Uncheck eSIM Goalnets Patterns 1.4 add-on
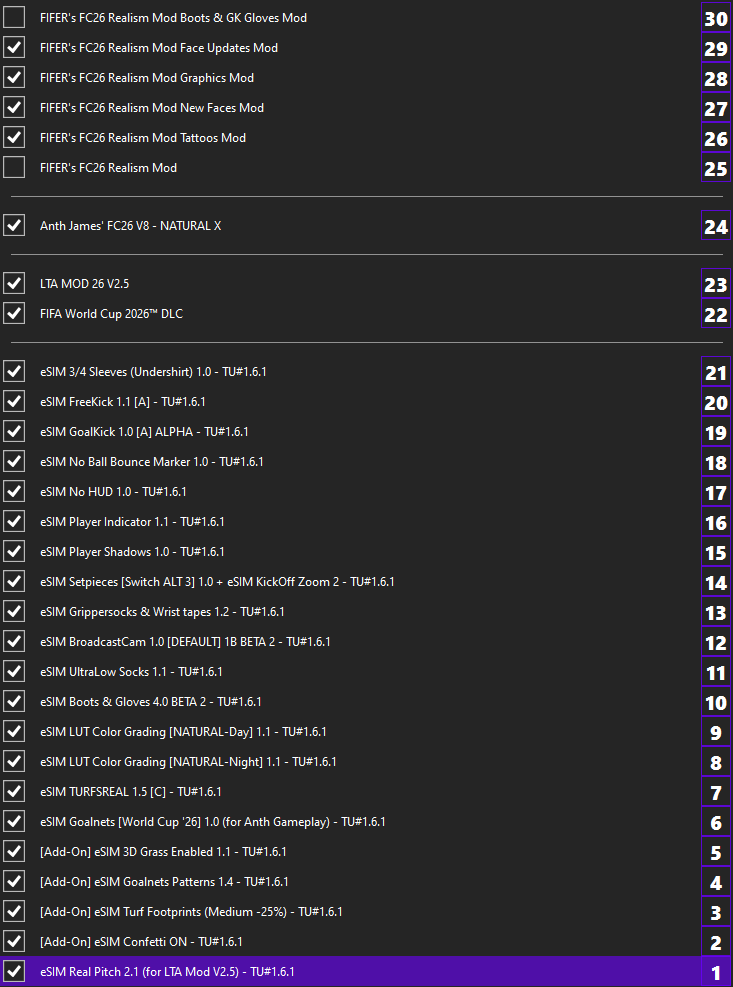 (14, 881)
